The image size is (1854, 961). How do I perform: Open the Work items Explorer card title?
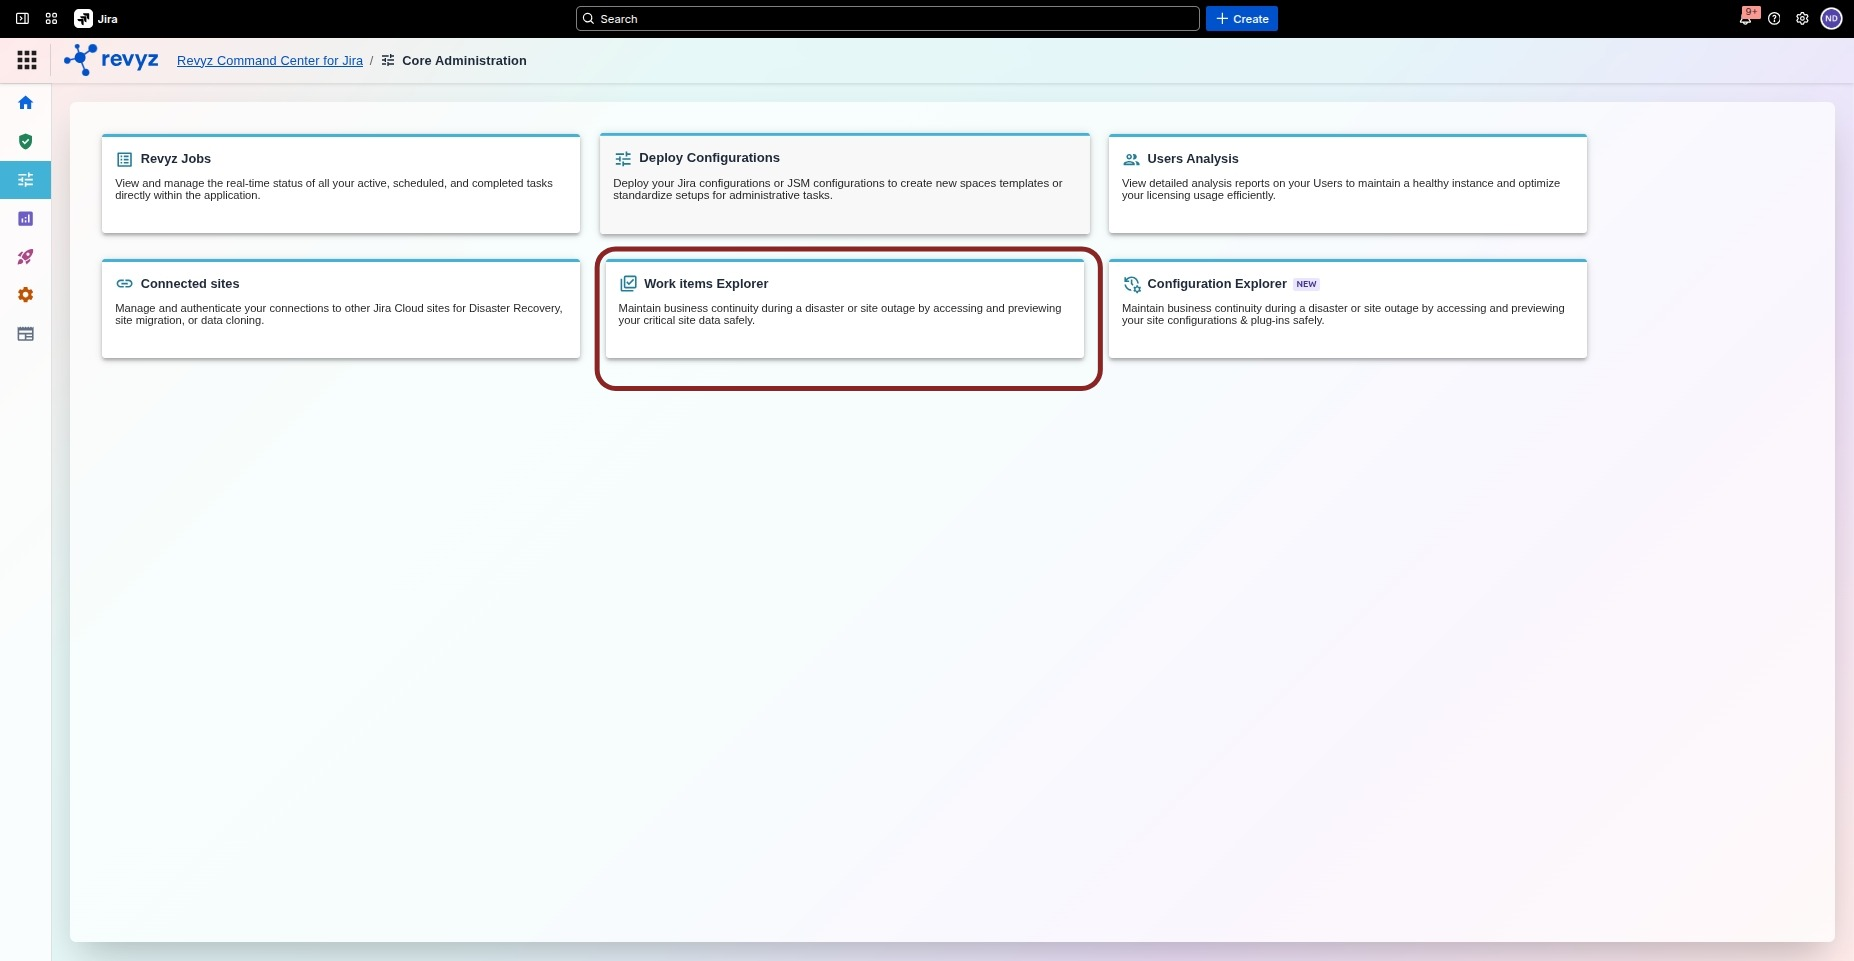pyautogui.click(x=706, y=284)
